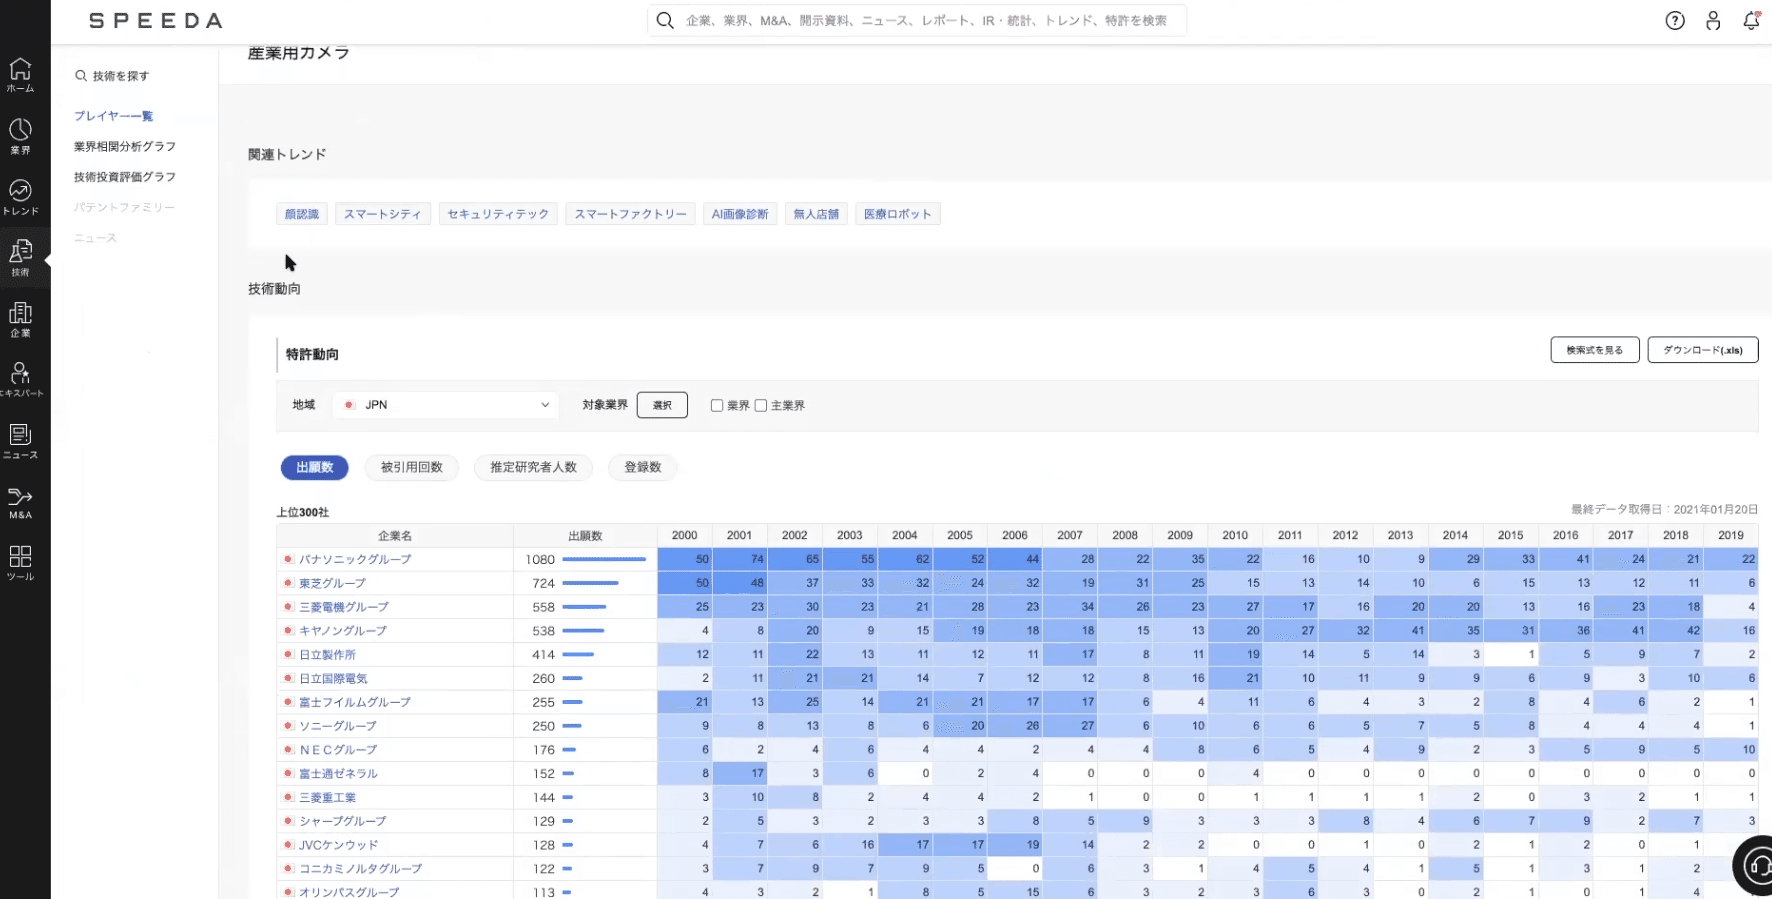Click the 検索式を見る button
This screenshot has width=1772, height=899.
click(1595, 350)
